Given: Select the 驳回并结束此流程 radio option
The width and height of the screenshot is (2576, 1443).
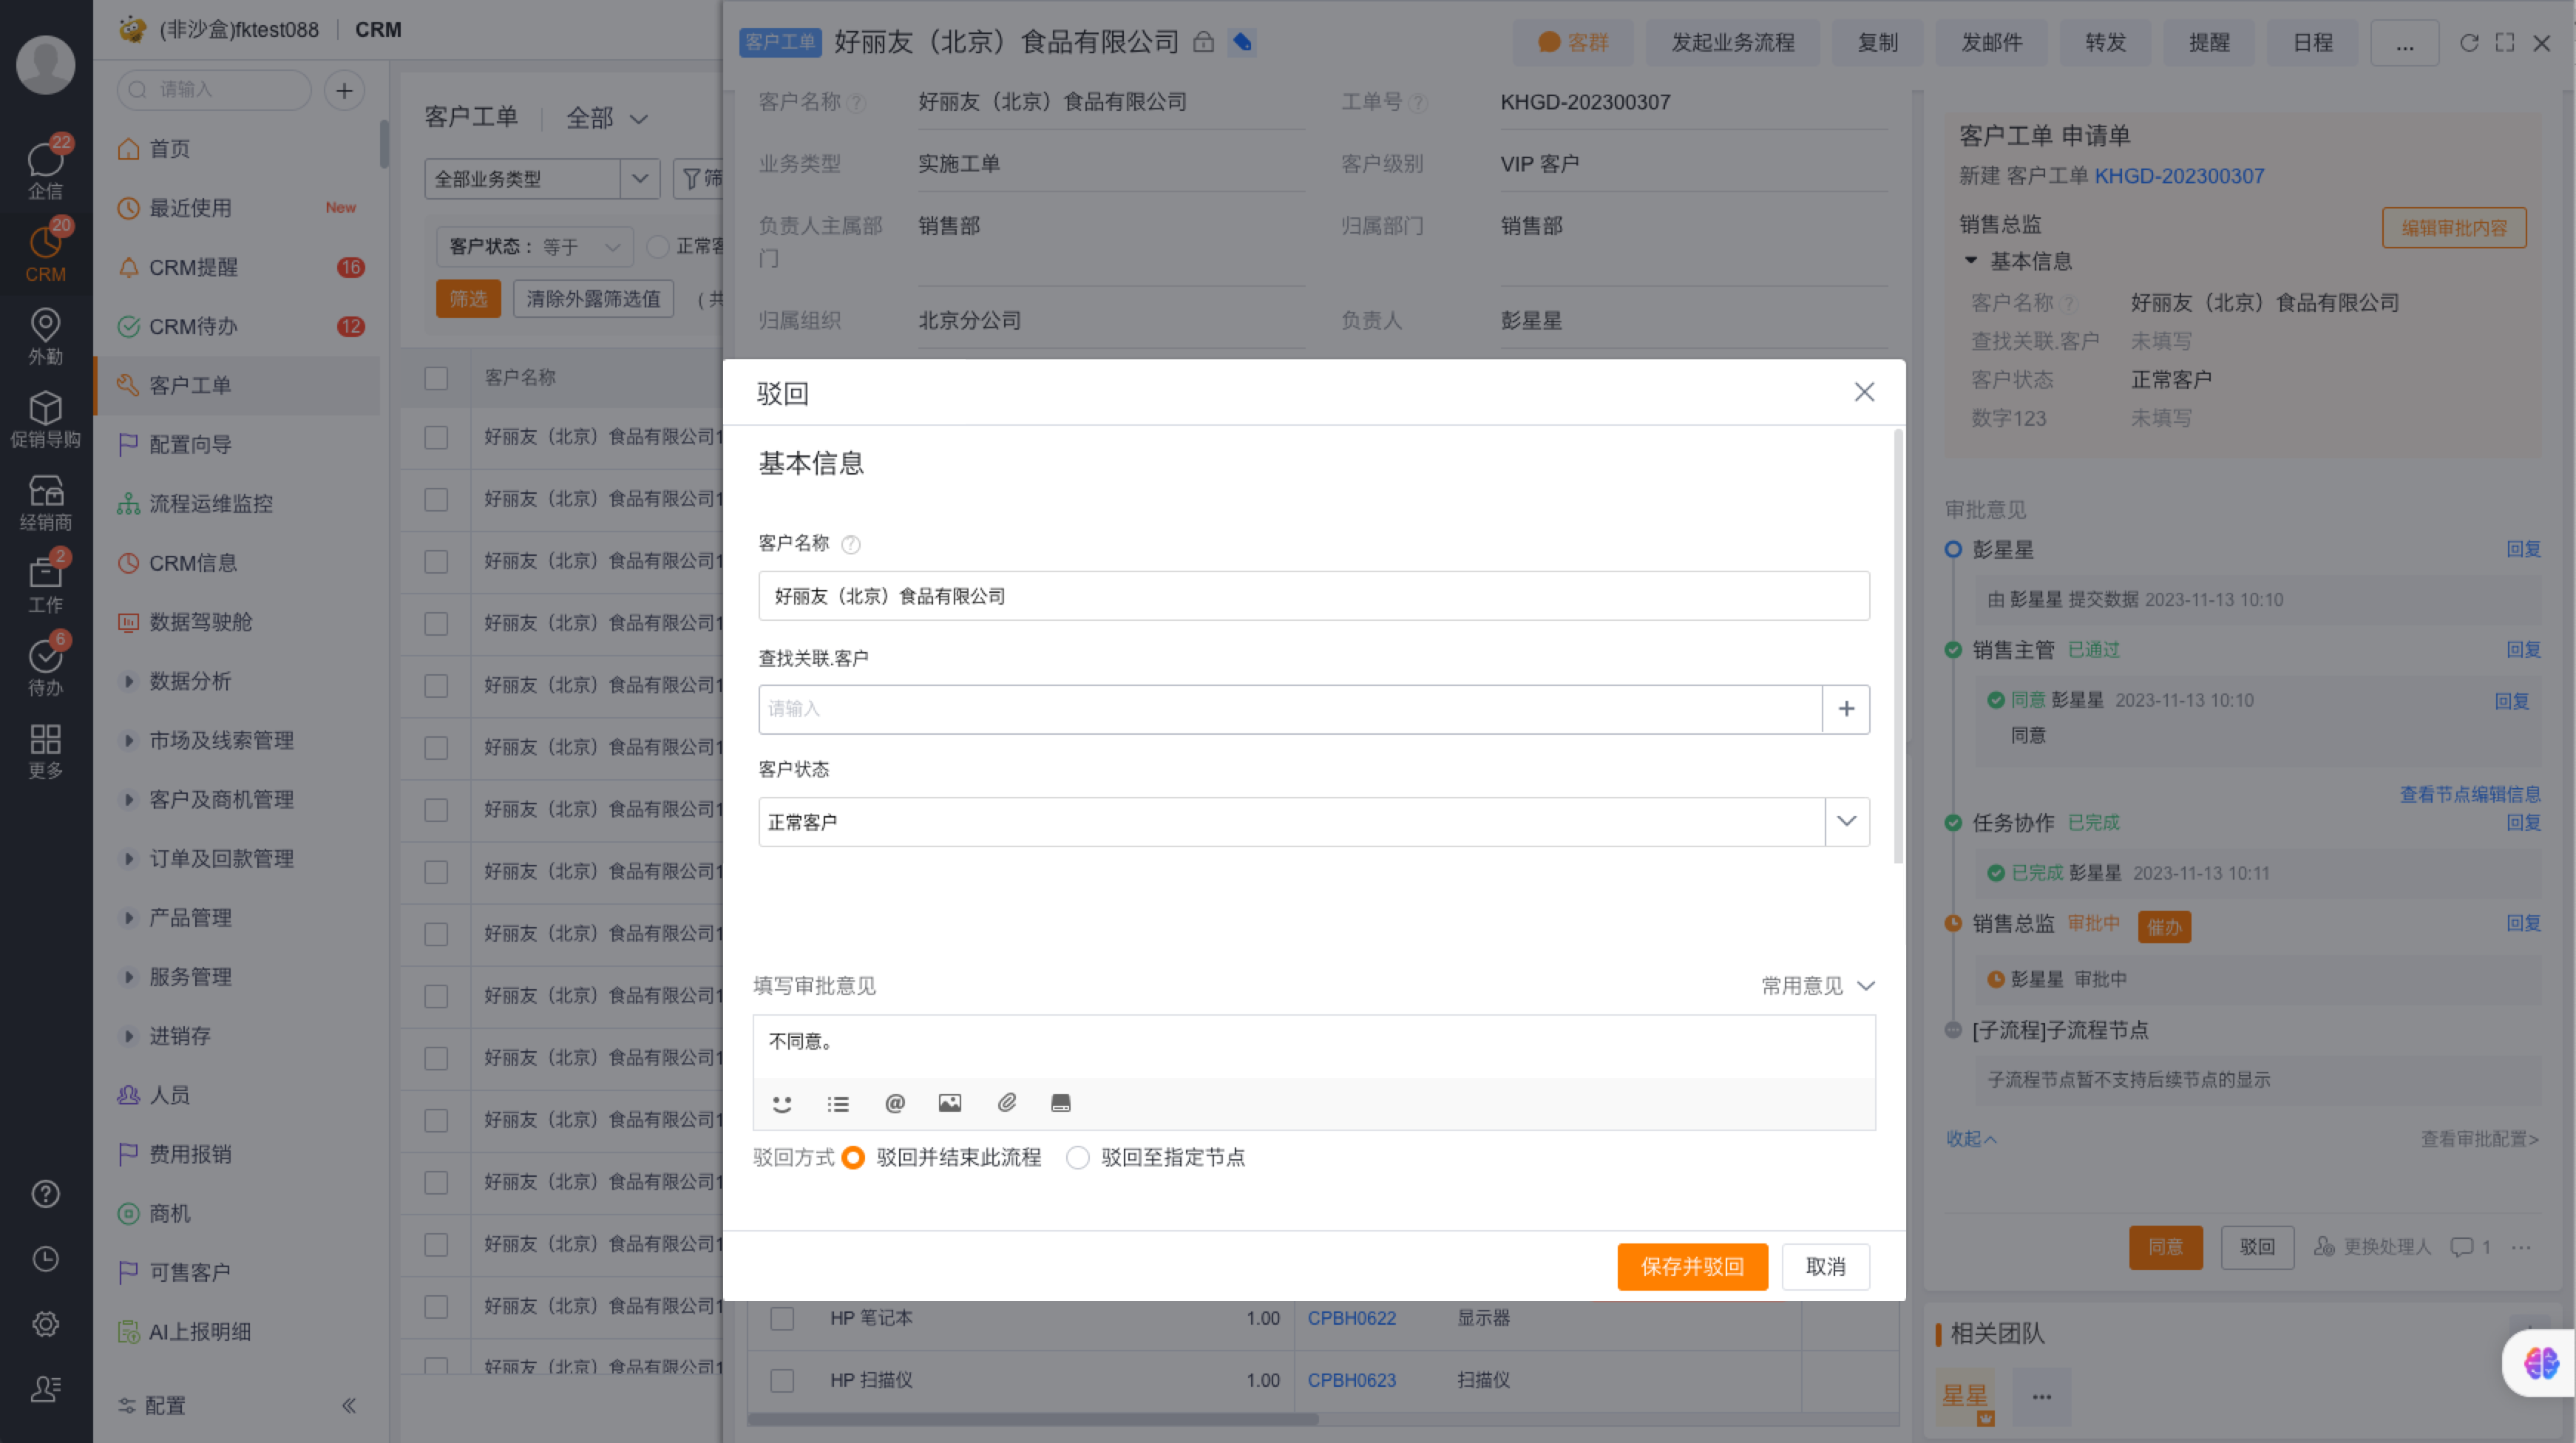Looking at the screenshot, I should click(x=853, y=1158).
